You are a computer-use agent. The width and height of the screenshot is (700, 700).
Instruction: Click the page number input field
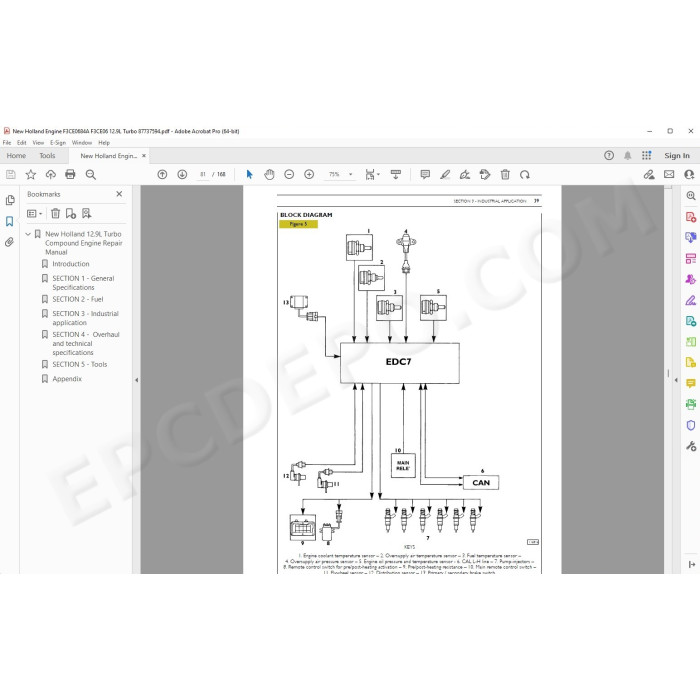203,175
